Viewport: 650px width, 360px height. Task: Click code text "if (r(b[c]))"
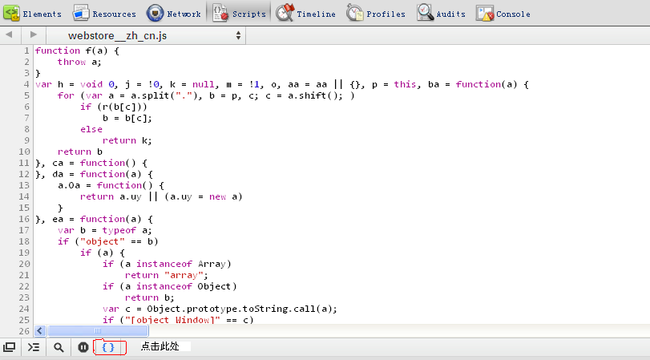pos(114,107)
